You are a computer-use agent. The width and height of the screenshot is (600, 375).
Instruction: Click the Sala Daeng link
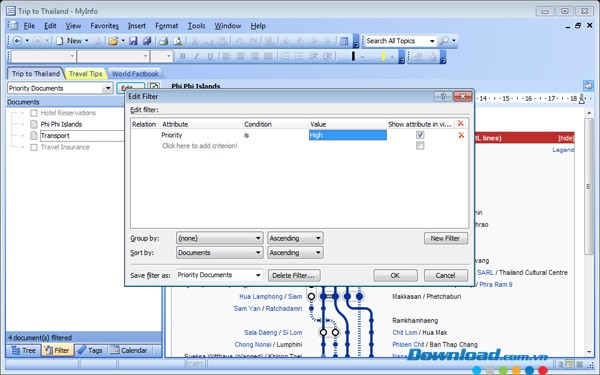pyautogui.click(x=260, y=333)
